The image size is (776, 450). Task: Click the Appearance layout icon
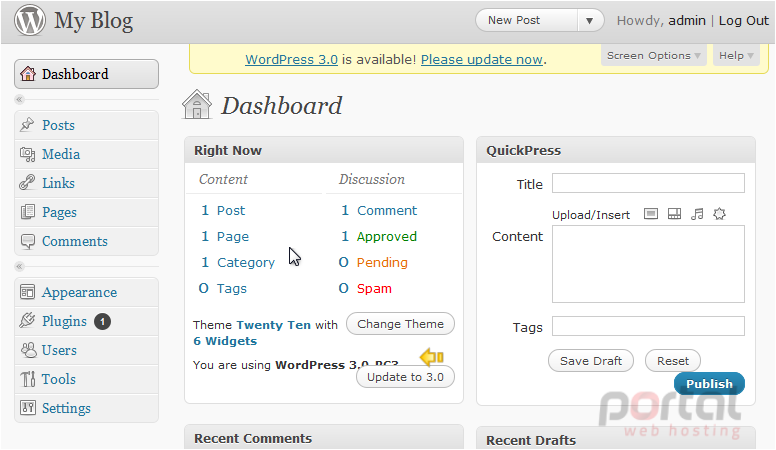[x=27, y=292]
